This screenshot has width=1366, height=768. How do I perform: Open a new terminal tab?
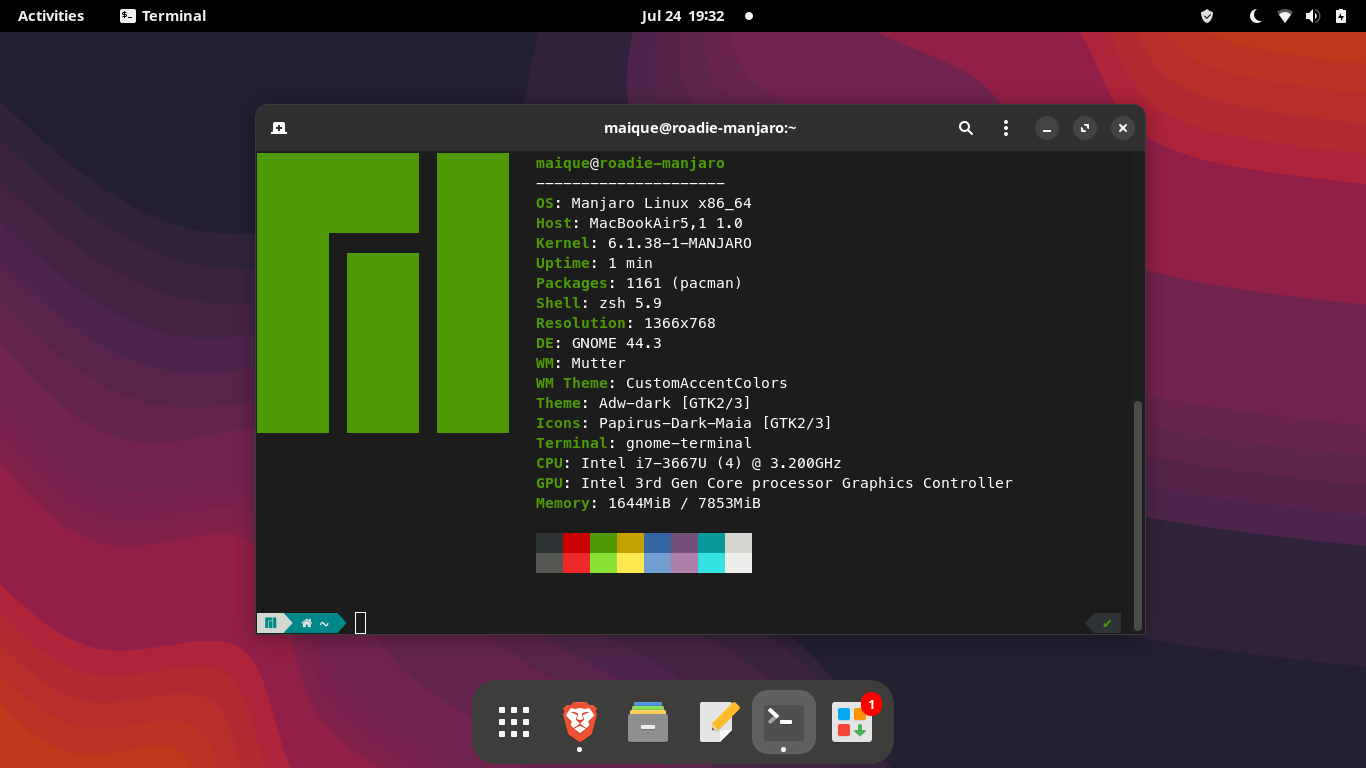(x=279, y=128)
